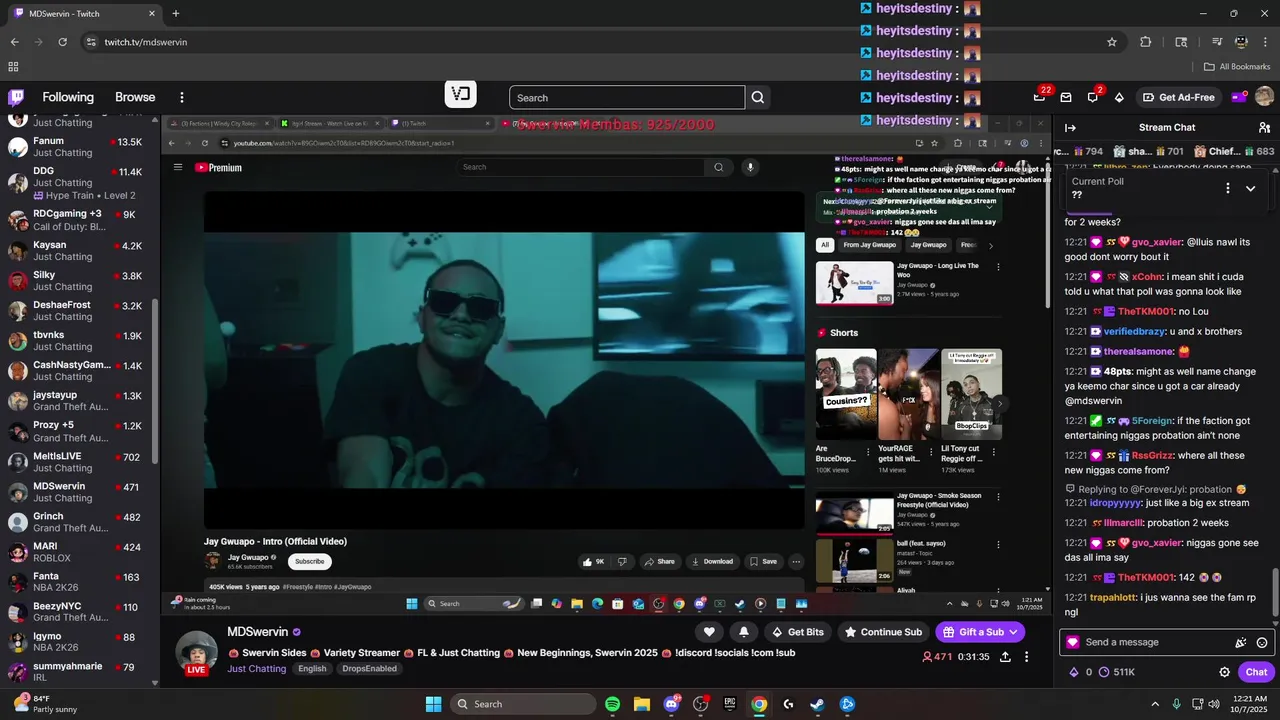Open chat settings gear icon

1224,672
